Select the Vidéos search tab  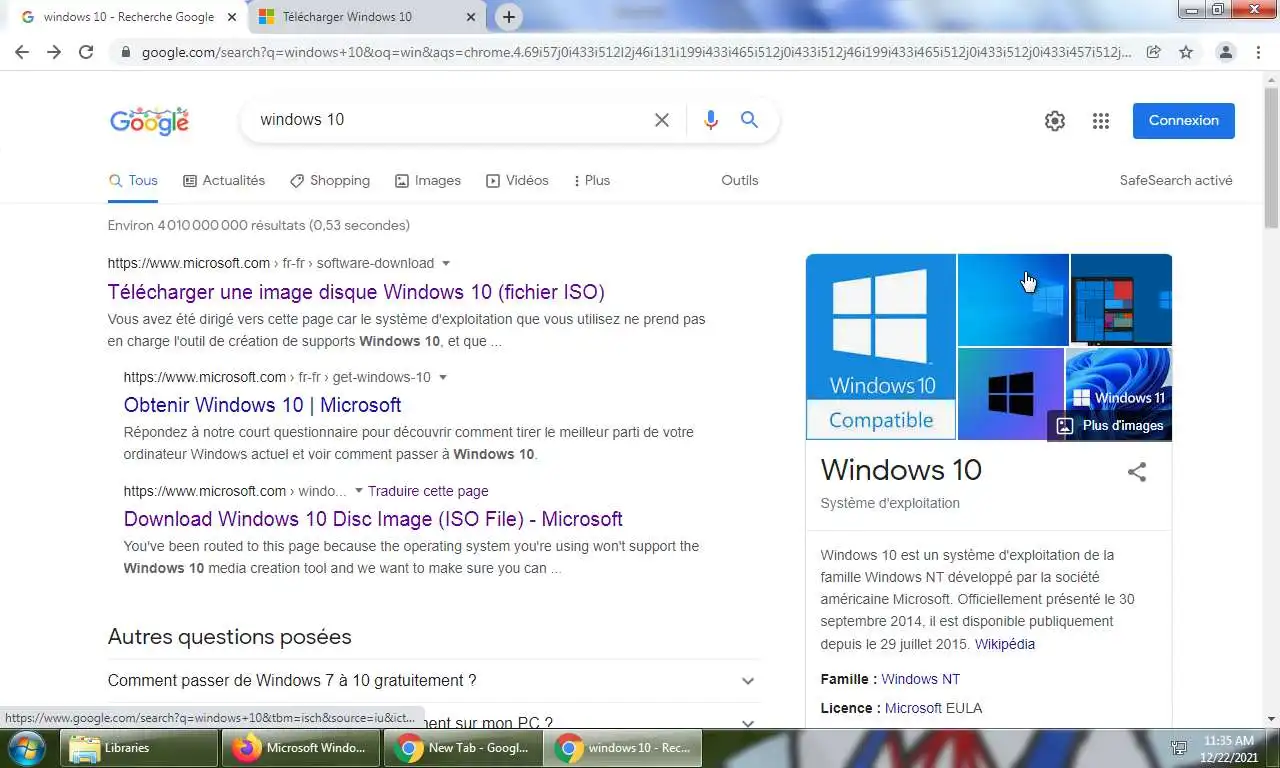coord(517,181)
